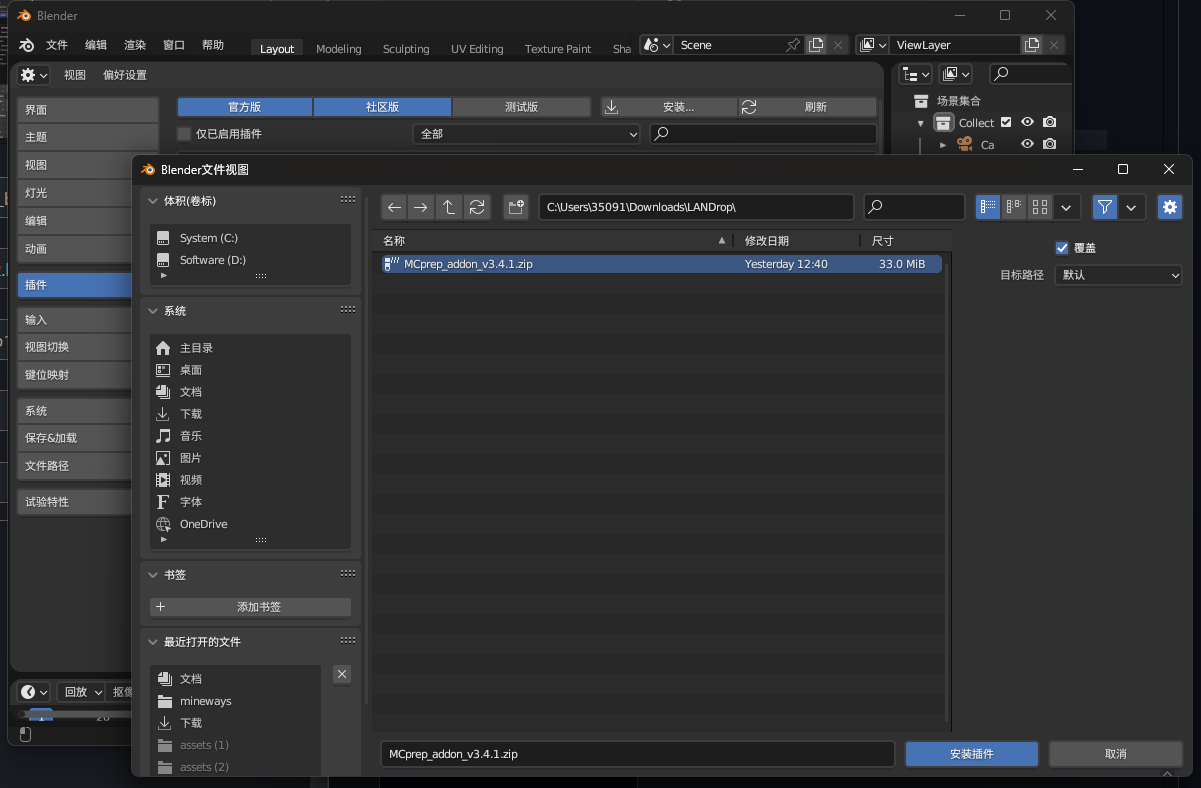Screen dimensions: 1201x788
Task: Create a new folder
Action: [516, 207]
